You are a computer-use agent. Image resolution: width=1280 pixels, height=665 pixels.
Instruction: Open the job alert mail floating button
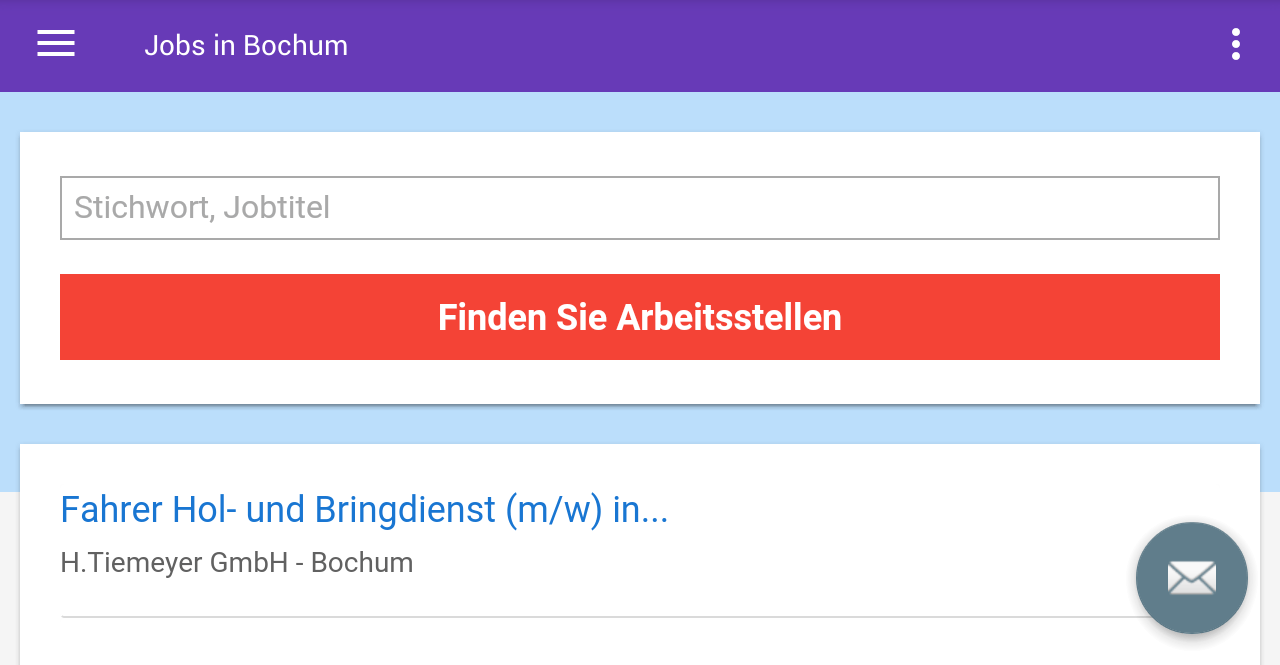click(1191, 577)
